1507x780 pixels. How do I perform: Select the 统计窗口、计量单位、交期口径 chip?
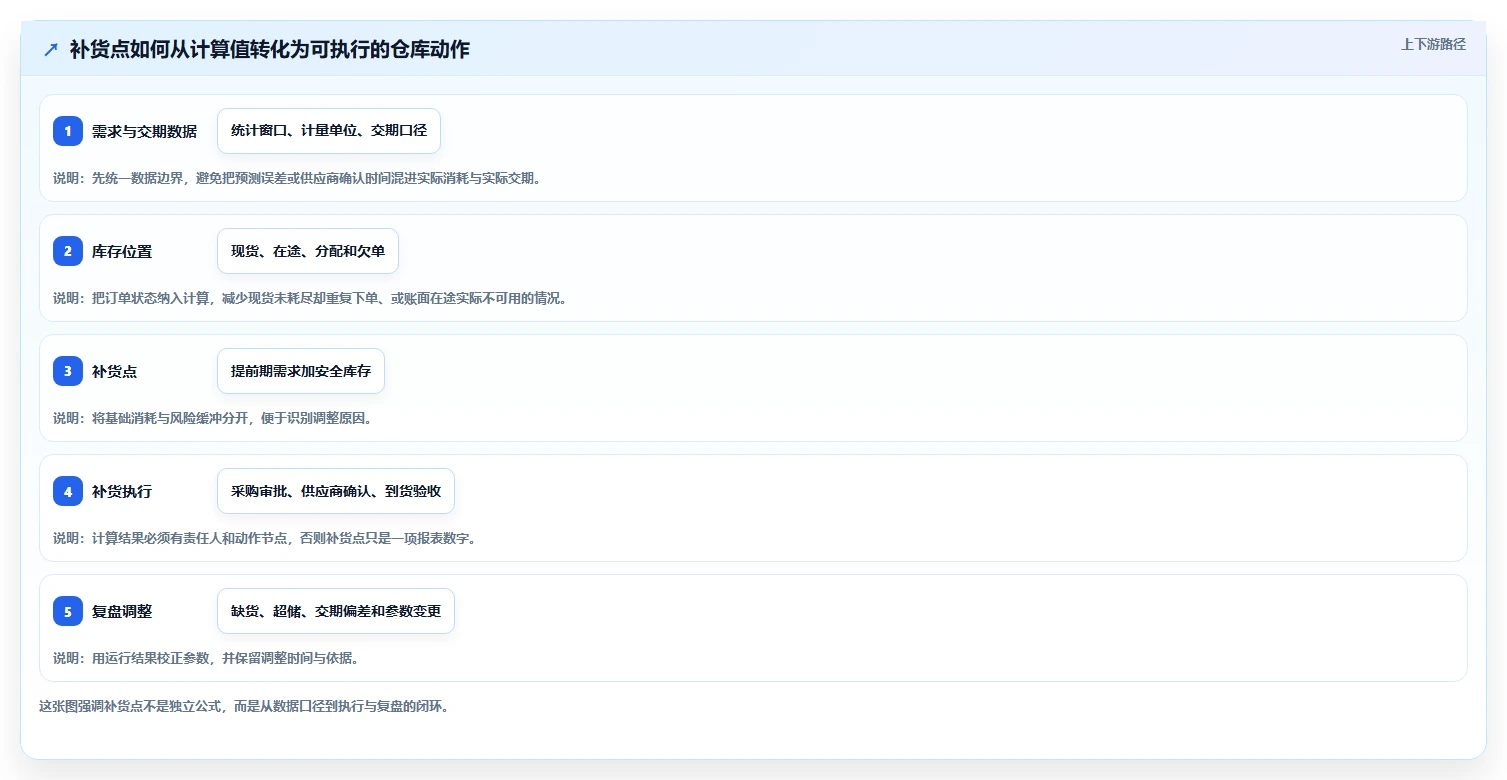coord(329,131)
